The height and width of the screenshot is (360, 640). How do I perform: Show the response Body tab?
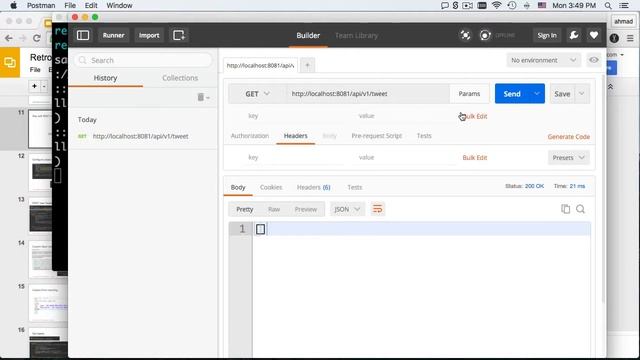(x=238, y=187)
